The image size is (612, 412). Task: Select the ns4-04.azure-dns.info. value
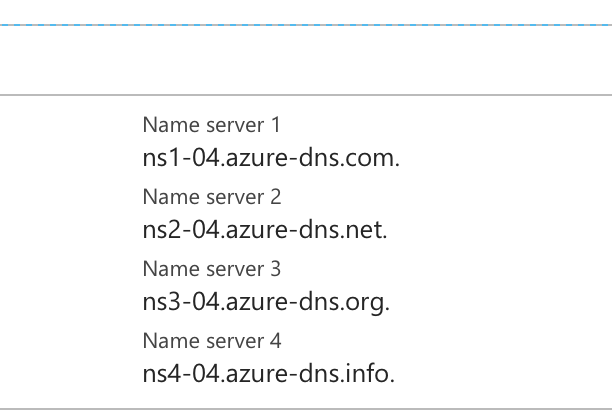(x=269, y=373)
